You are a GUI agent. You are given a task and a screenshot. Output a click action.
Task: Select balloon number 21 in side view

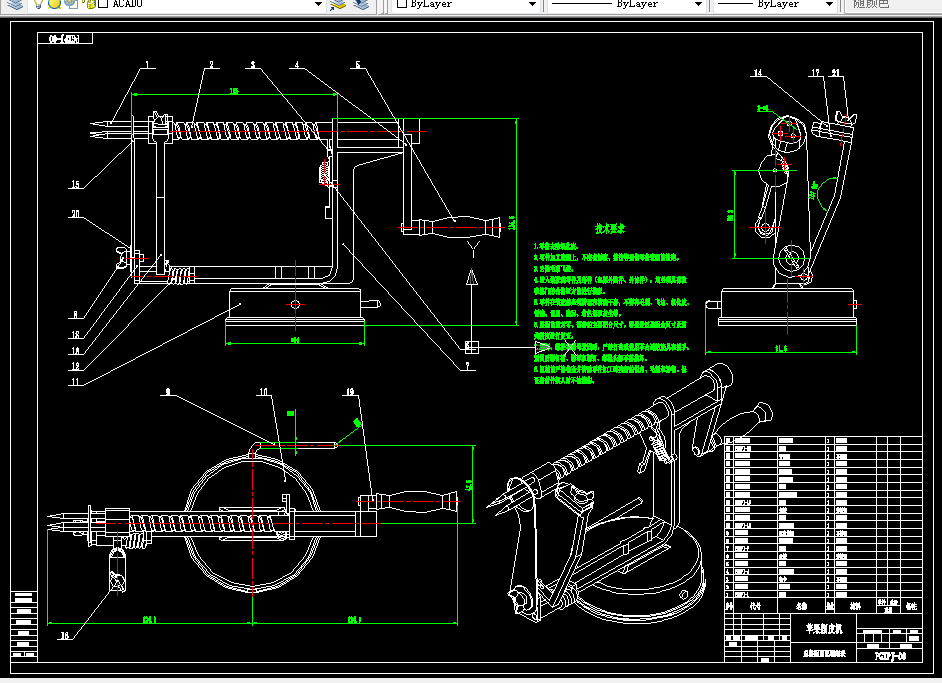[836, 73]
